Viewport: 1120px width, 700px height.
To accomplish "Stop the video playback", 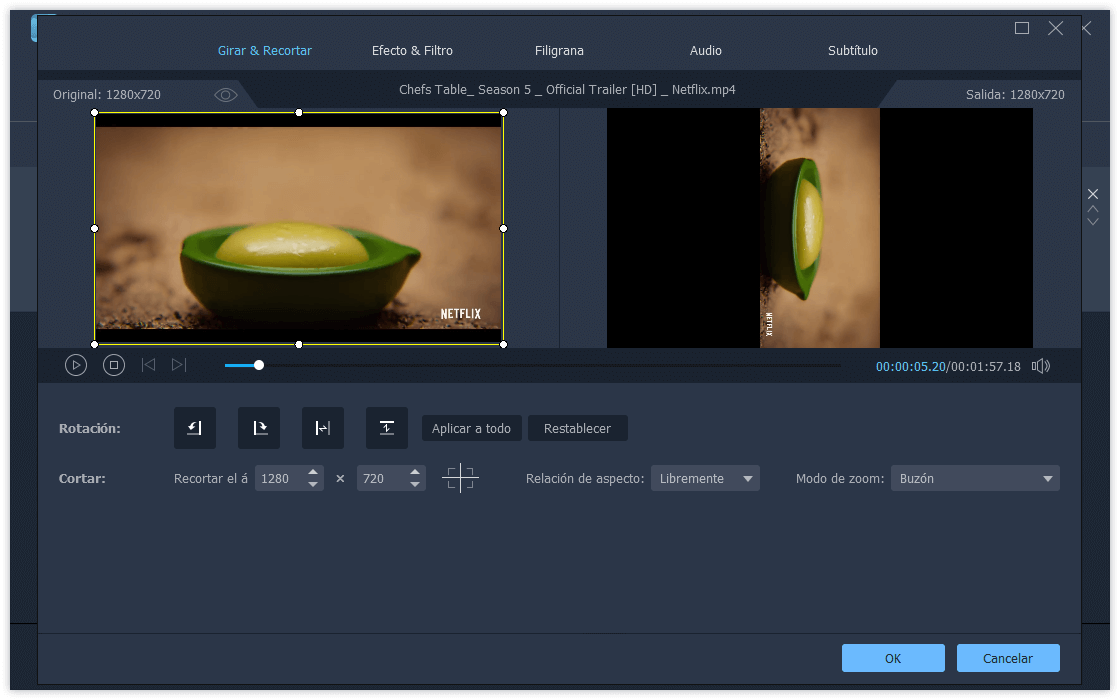I will click(x=114, y=366).
